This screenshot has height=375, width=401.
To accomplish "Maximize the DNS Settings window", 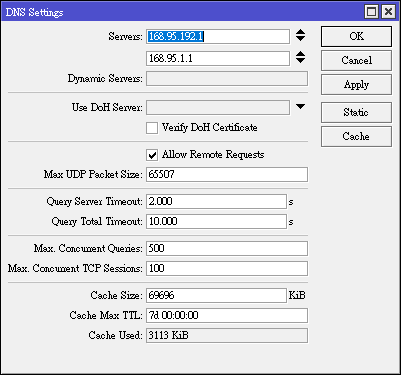I will (372, 12).
